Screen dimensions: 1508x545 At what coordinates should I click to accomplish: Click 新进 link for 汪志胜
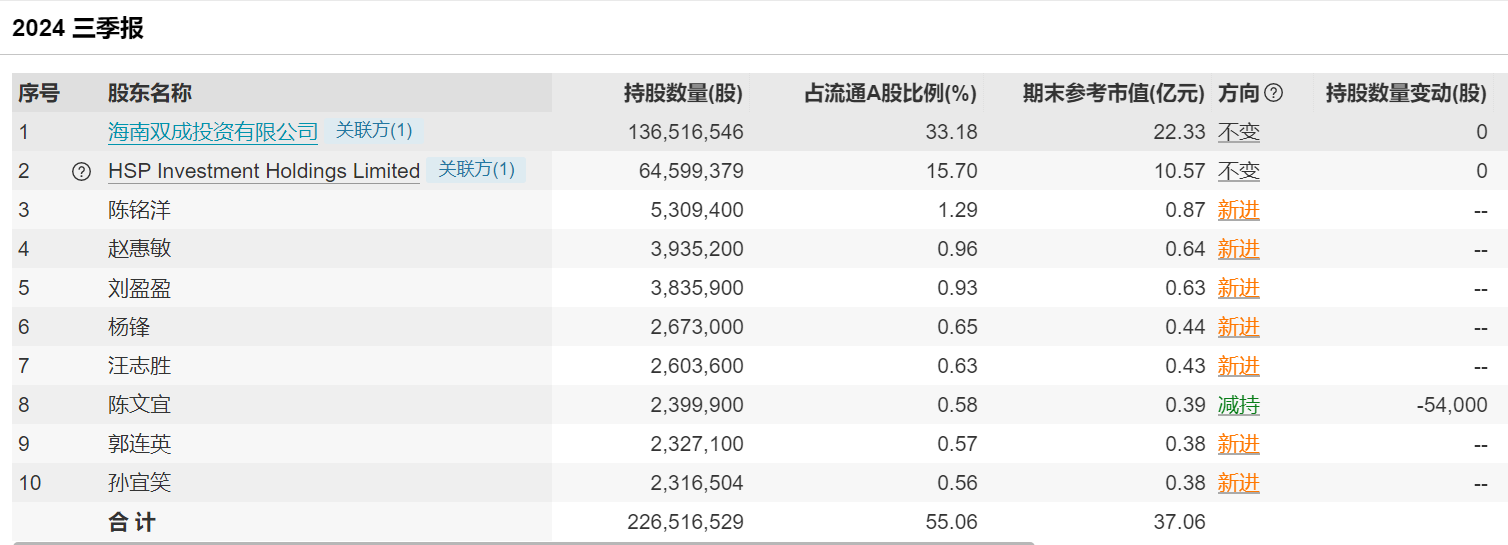[x=1238, y=366]
